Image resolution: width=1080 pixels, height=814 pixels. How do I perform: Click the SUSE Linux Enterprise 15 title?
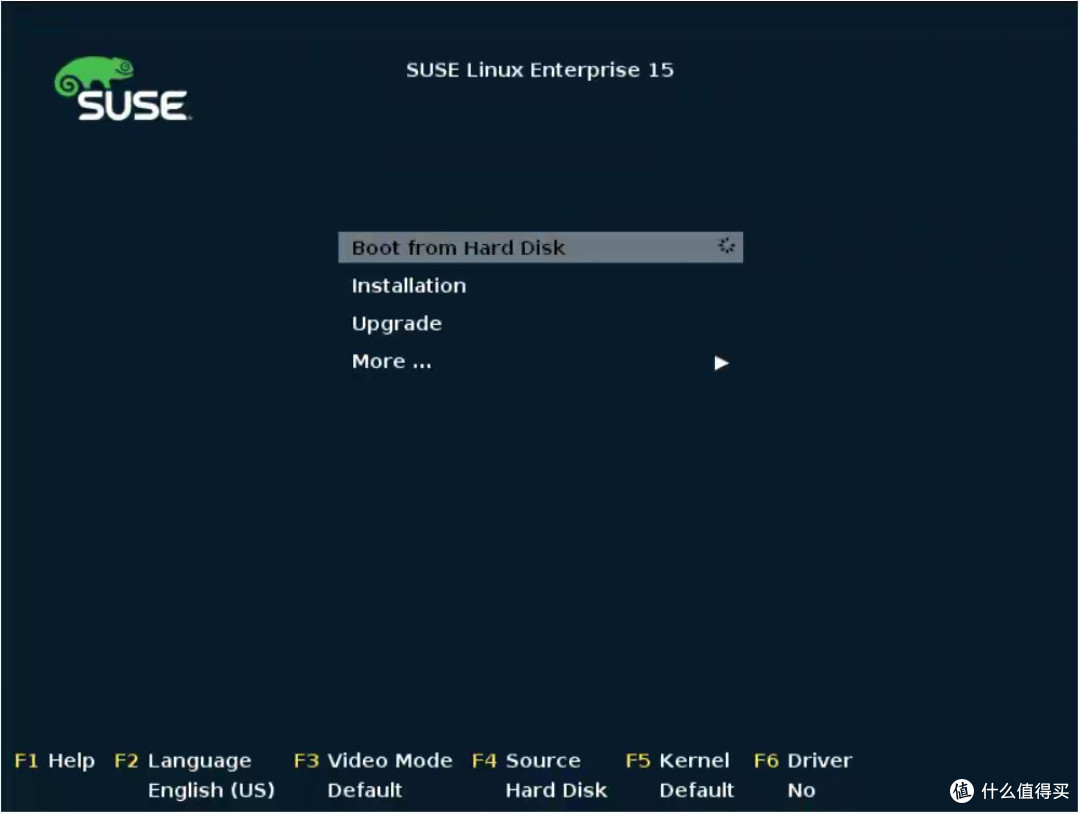click(539, 70)
